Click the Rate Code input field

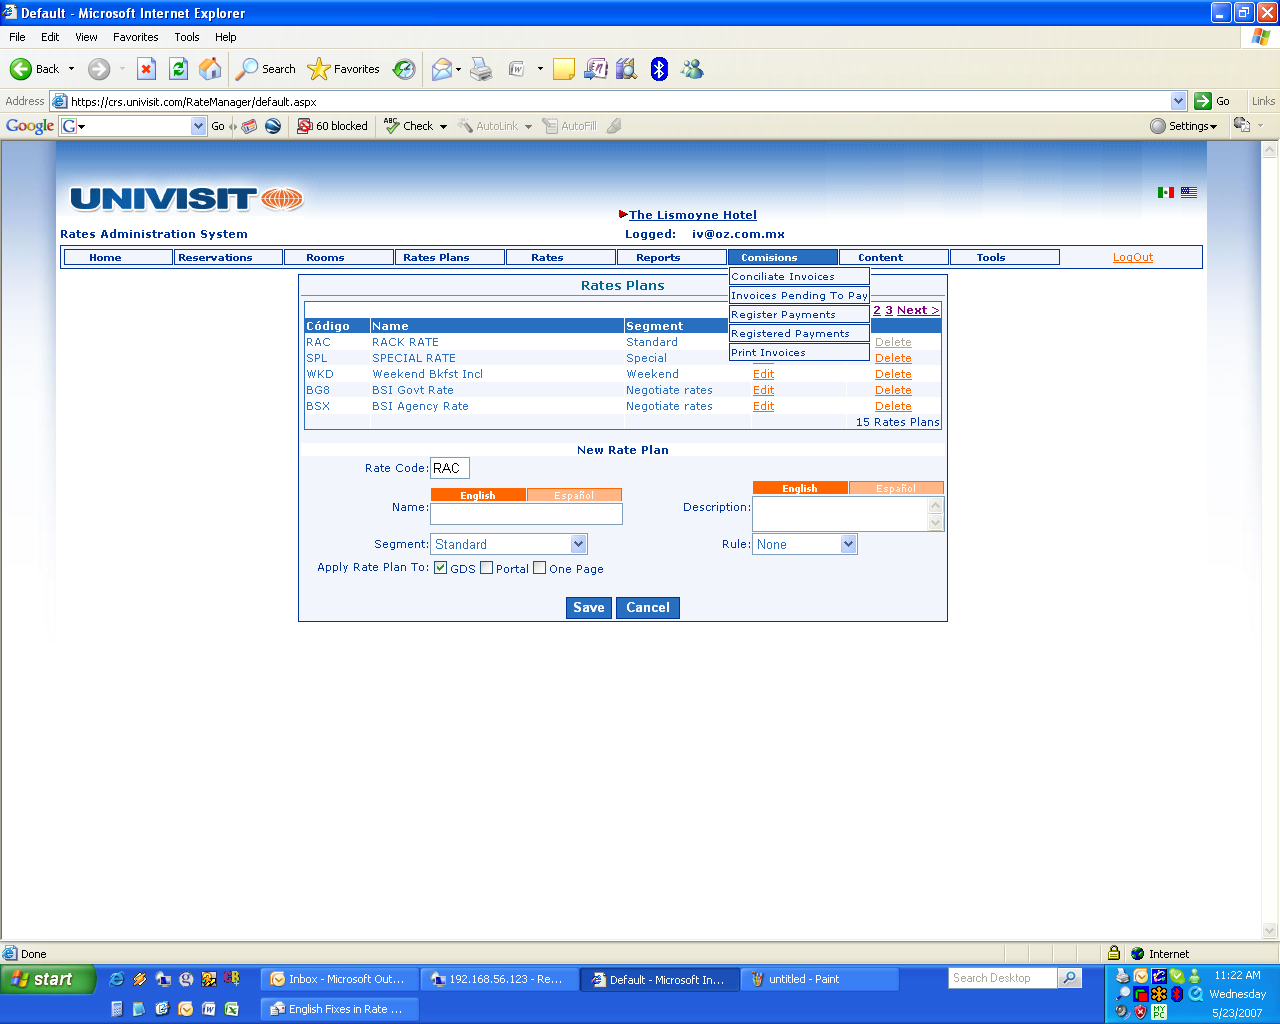(449, 468)
